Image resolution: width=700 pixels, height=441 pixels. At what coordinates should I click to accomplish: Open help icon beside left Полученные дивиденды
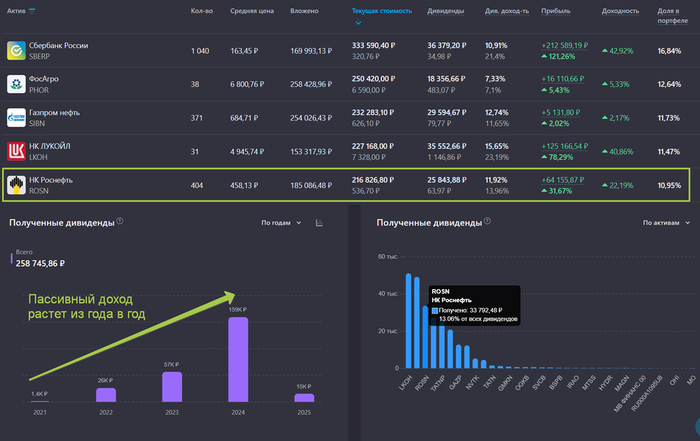pos(120,221)
